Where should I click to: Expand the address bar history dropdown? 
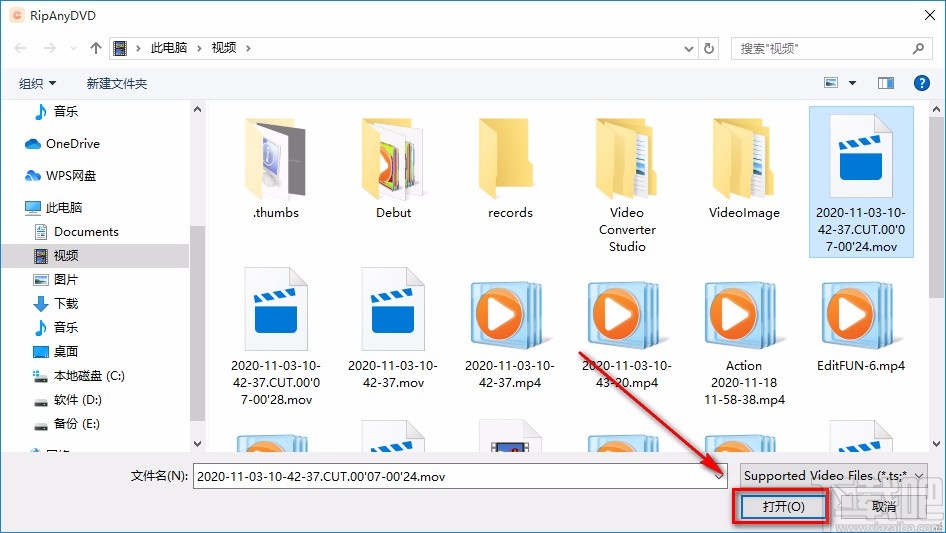688,48
